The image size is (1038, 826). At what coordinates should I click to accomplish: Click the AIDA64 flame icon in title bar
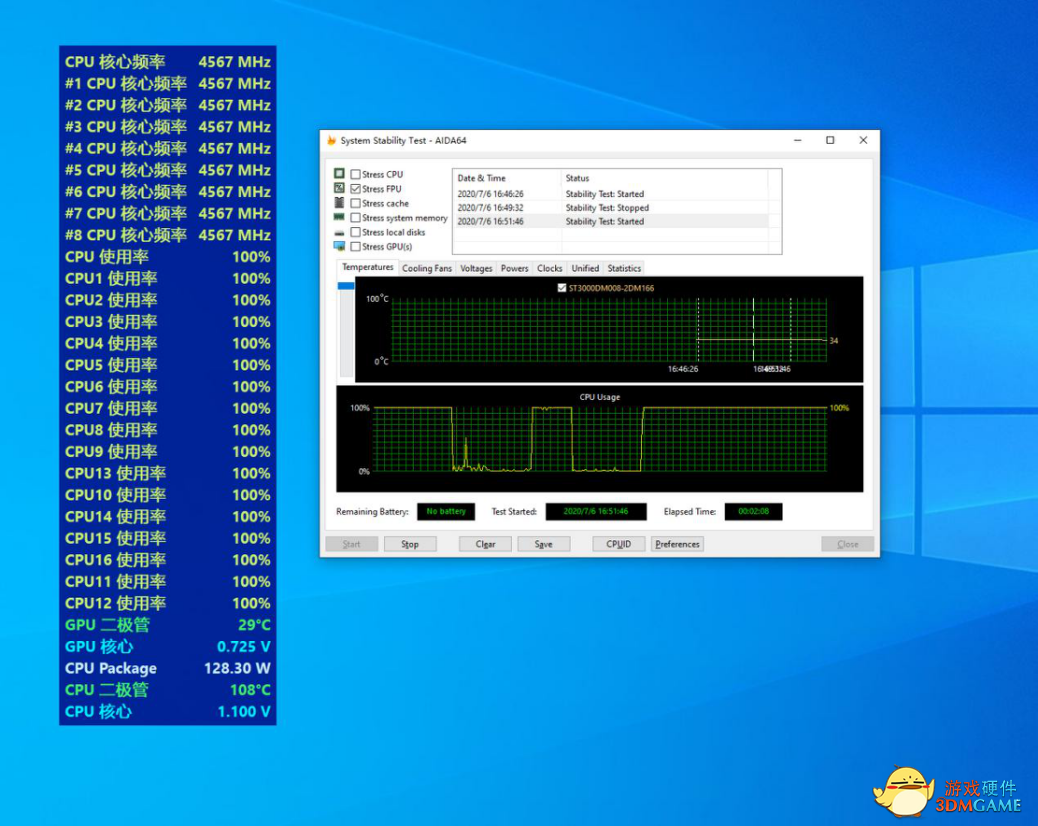(331, 140)
